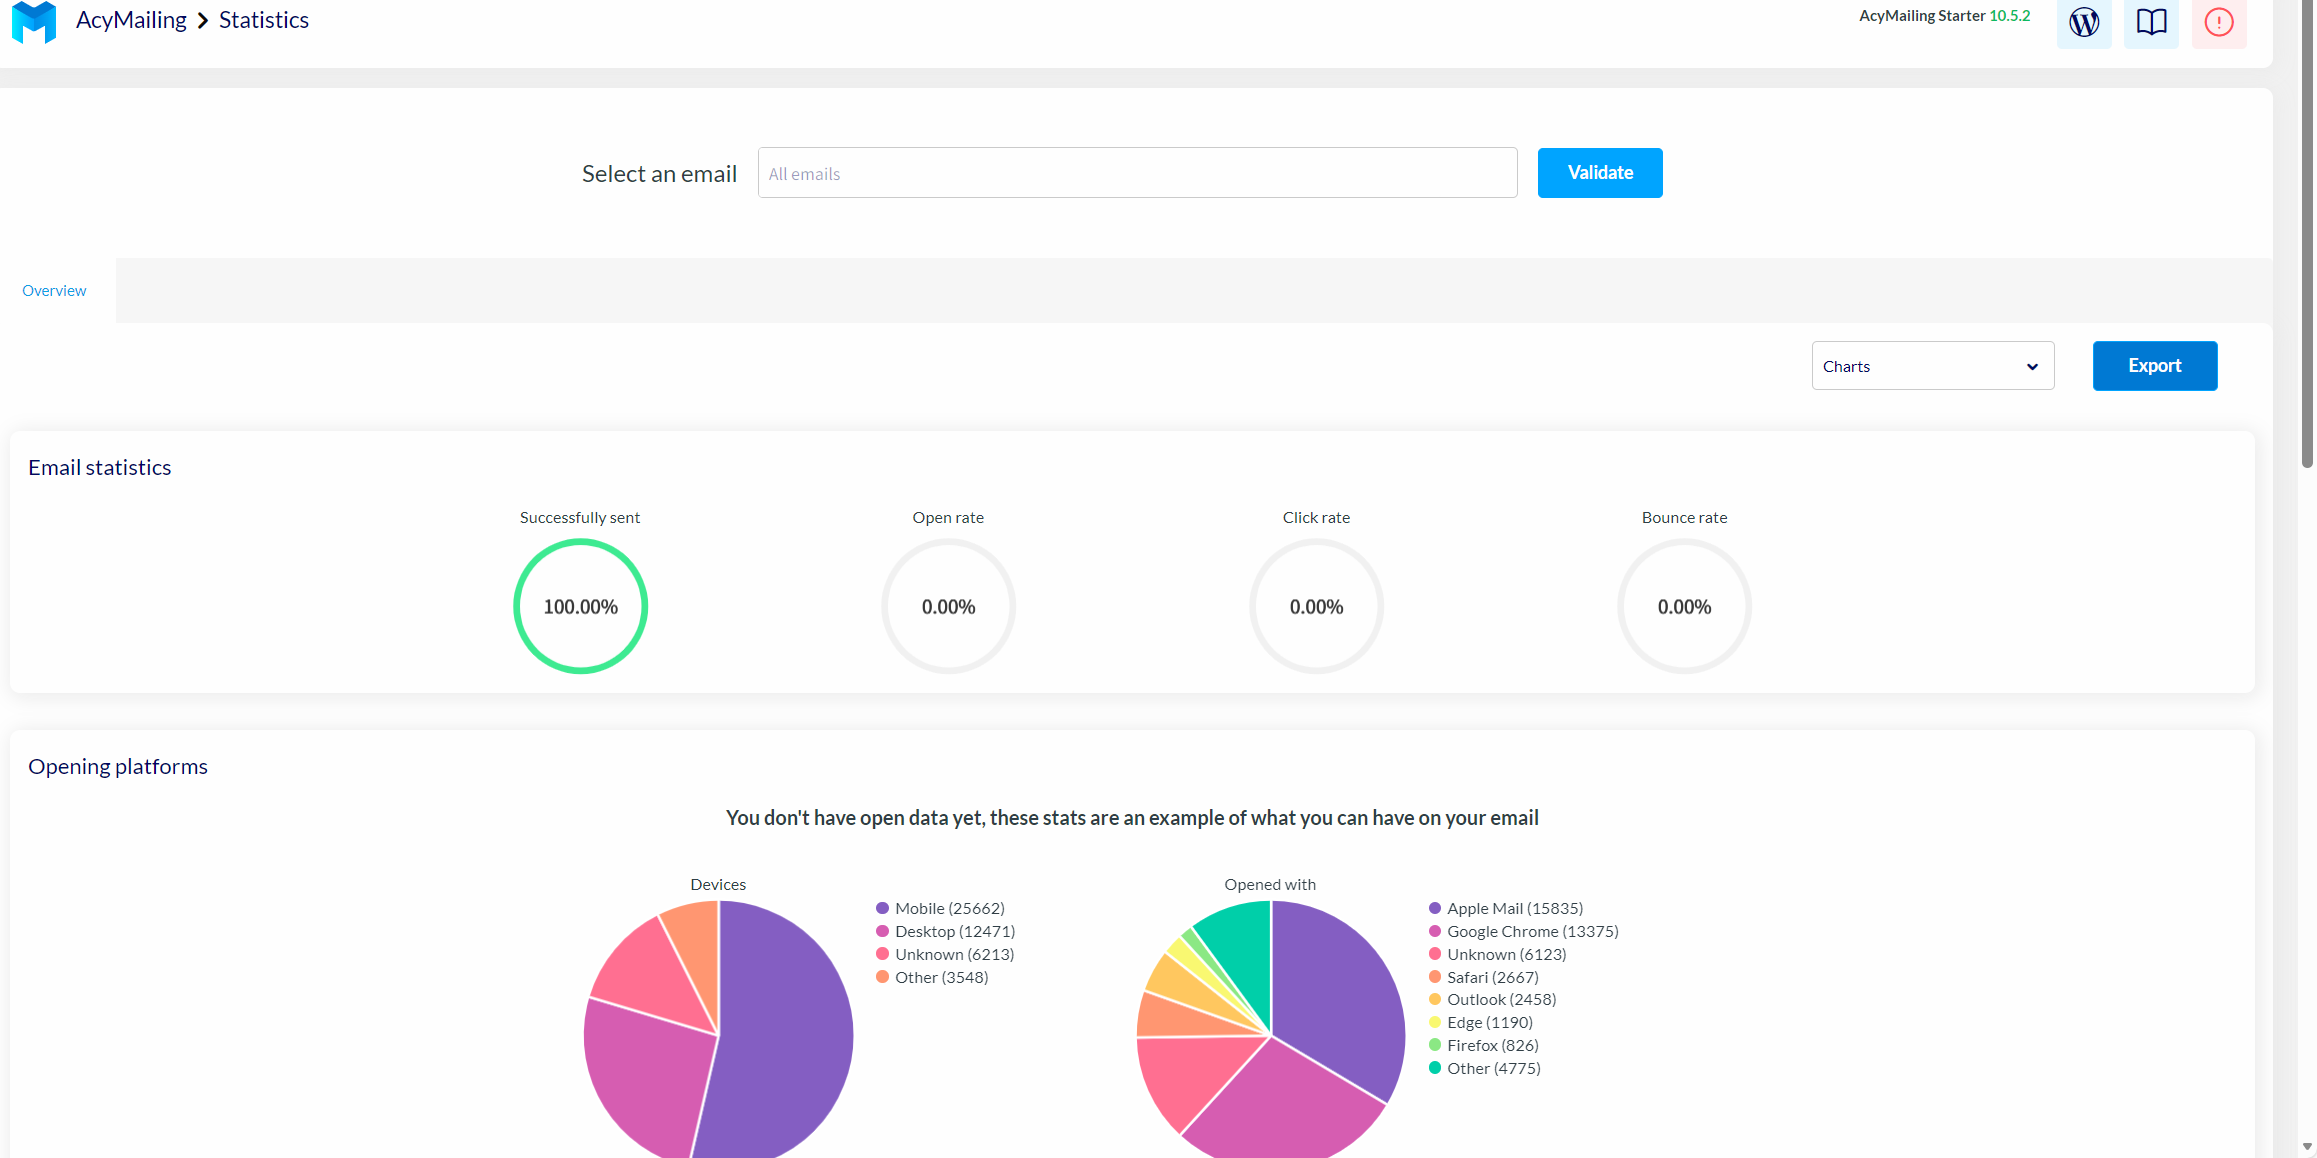Click the red alert exclamation icon

pos(2218,22)
